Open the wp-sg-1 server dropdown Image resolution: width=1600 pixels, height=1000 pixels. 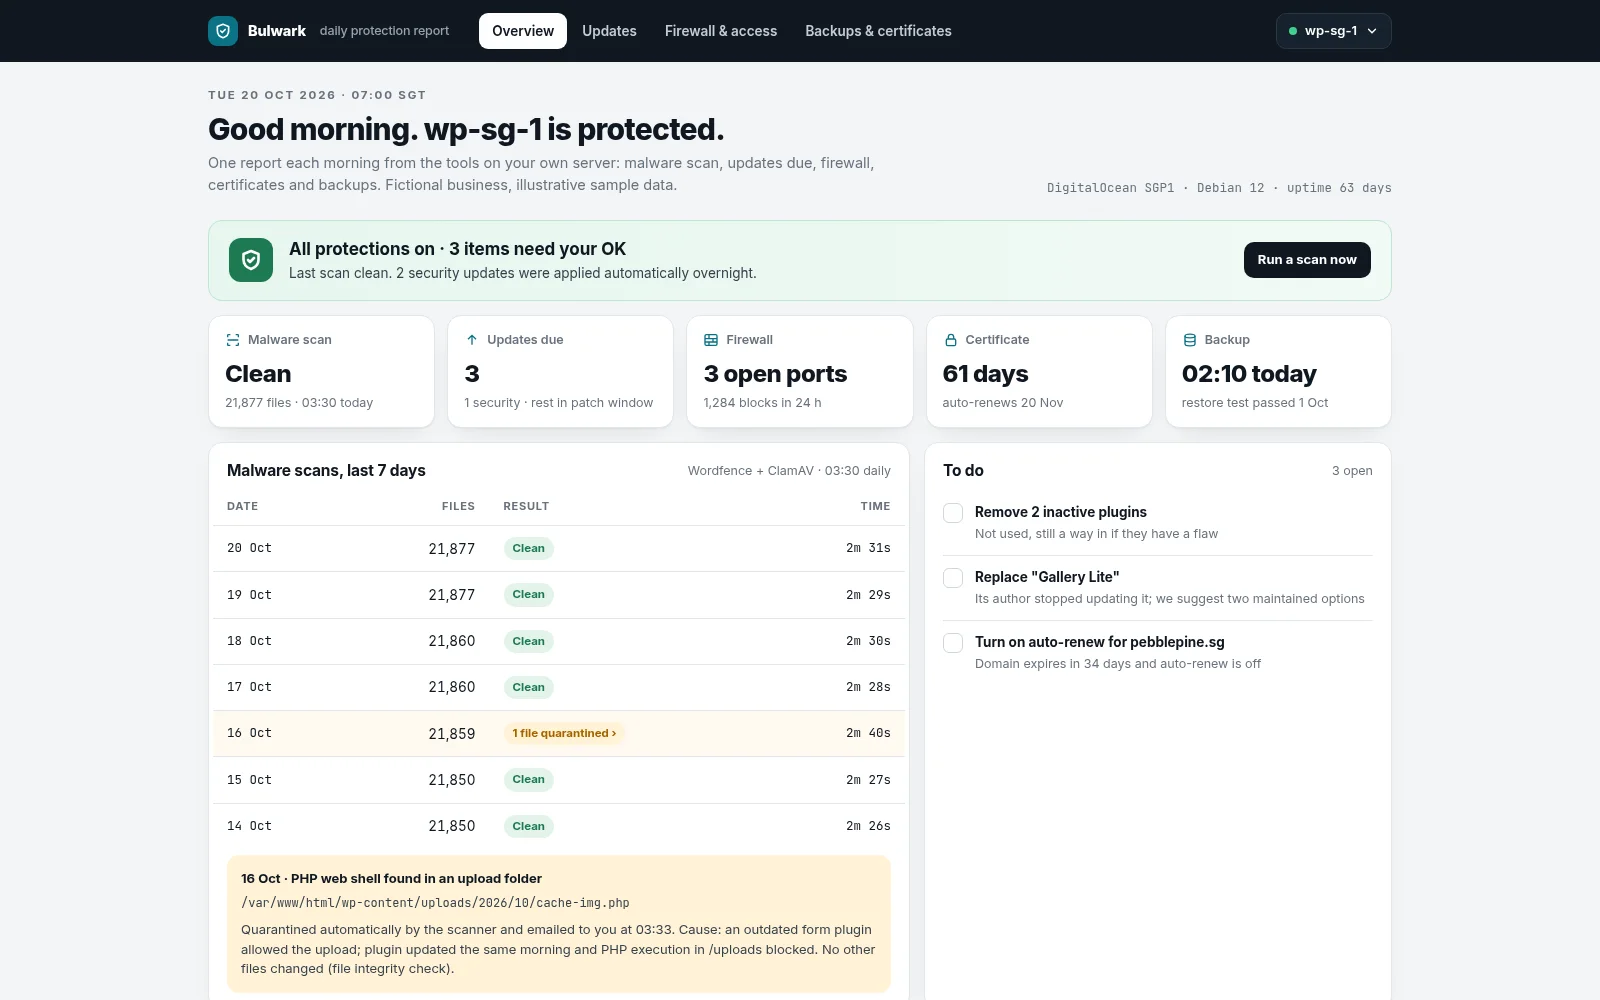(x=1333, y=31)
